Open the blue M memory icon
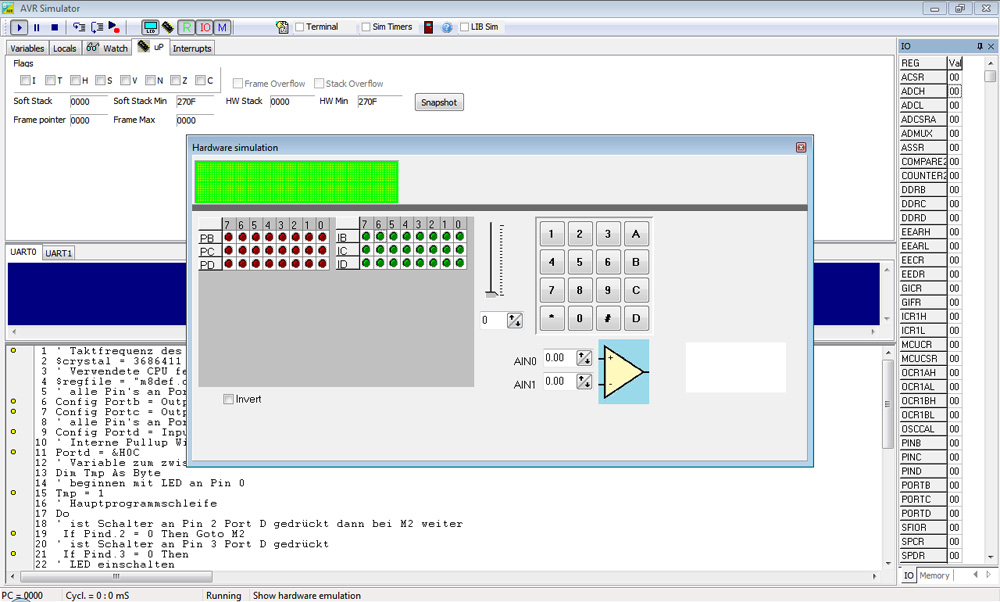Screen dimensions: 1000x602 [221, 27]
